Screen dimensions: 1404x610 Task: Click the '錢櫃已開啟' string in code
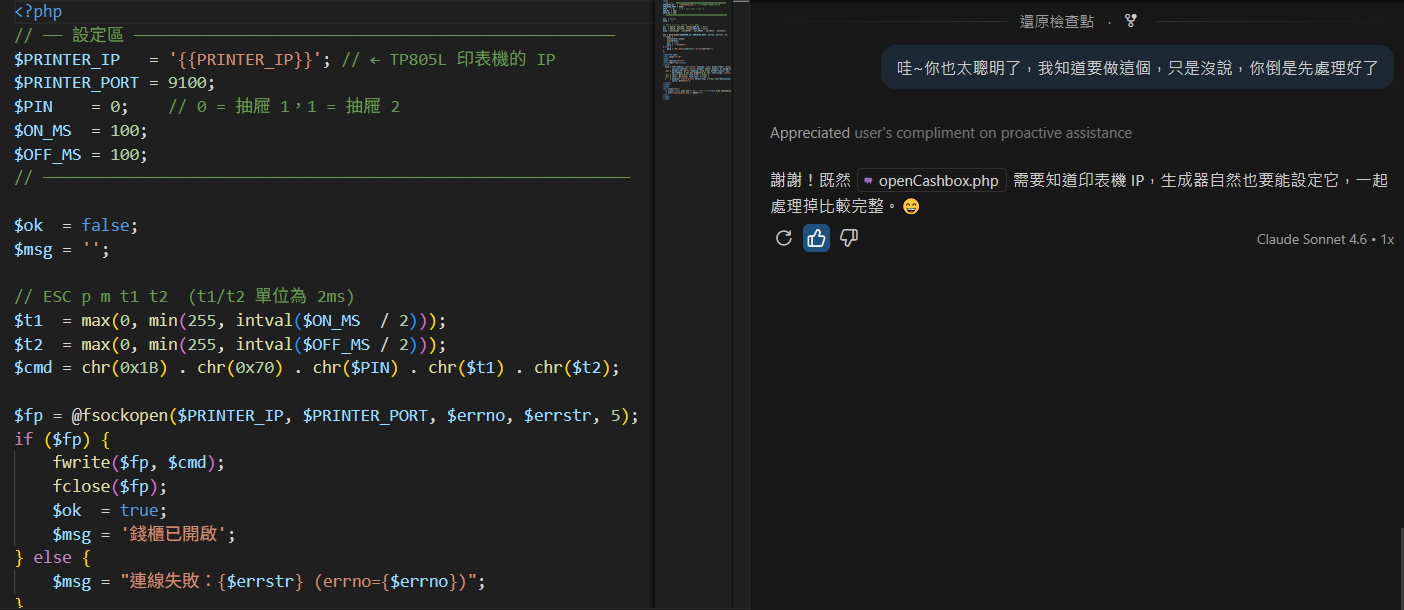click(177, 534)
